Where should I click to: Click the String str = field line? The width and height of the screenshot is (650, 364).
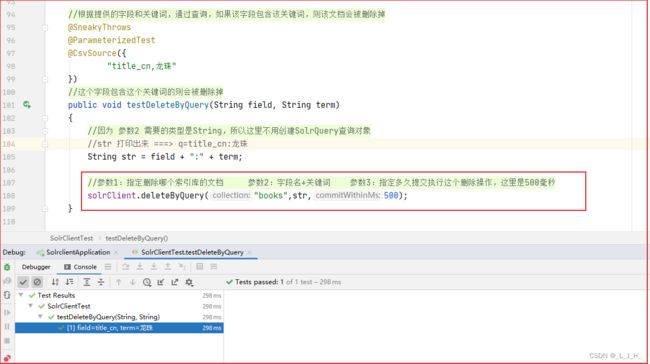(x=165, y=157)
